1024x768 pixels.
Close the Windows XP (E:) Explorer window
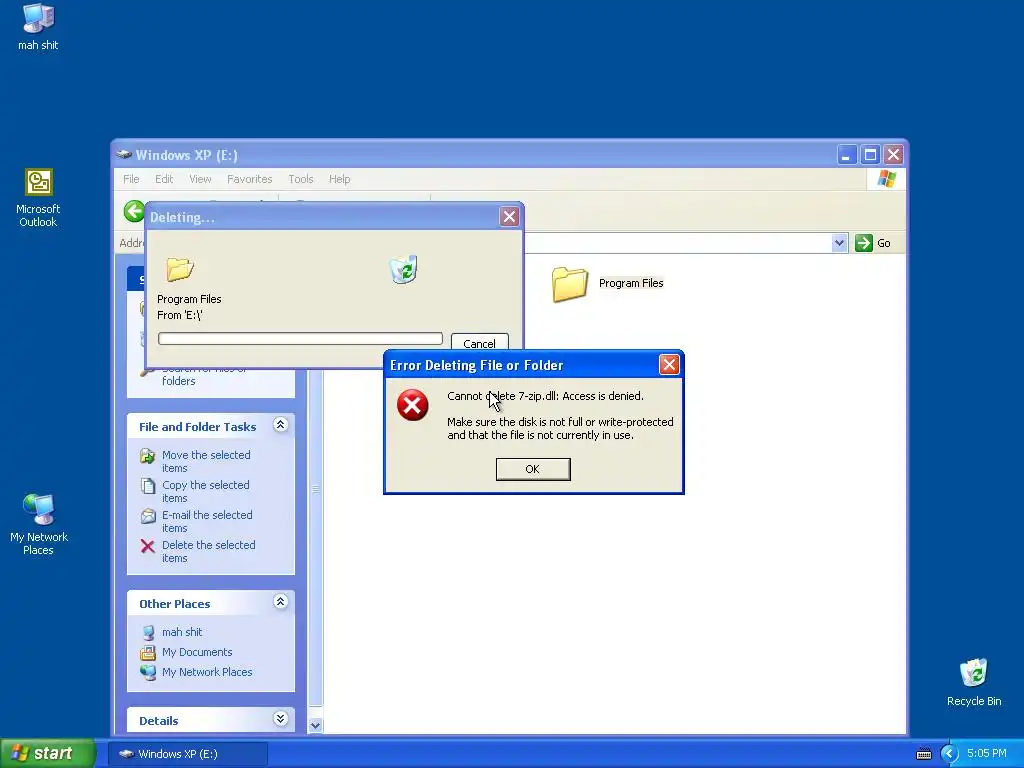click(893, 155)
